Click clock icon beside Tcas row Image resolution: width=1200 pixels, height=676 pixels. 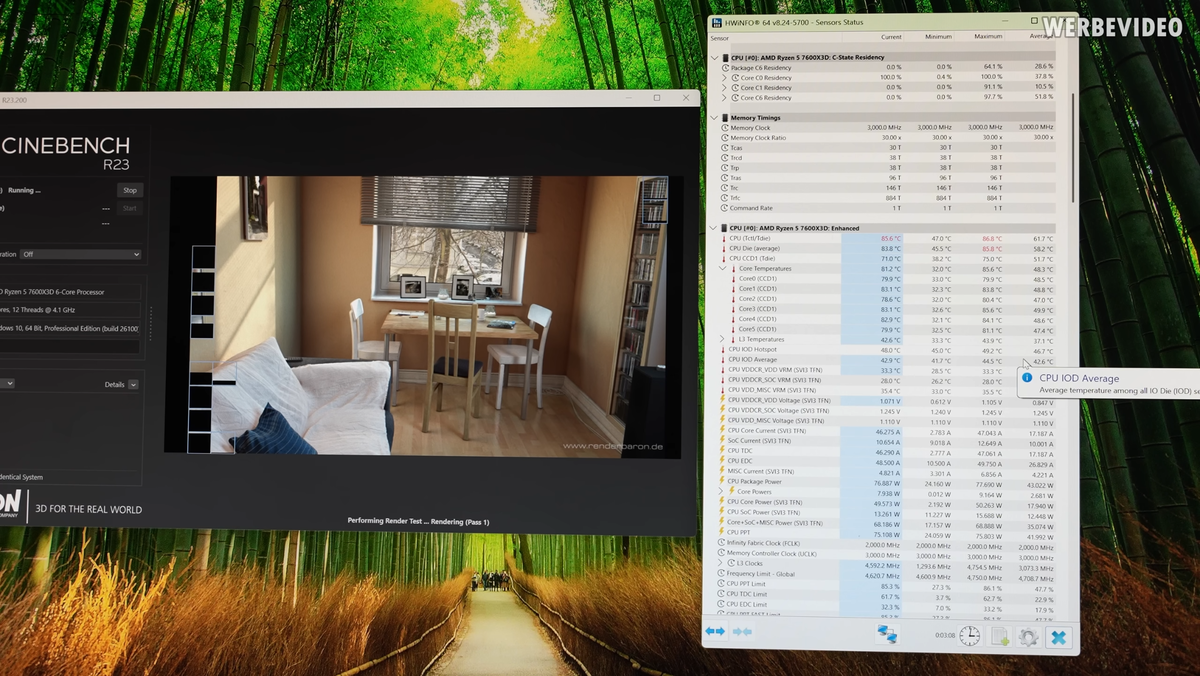724,148
